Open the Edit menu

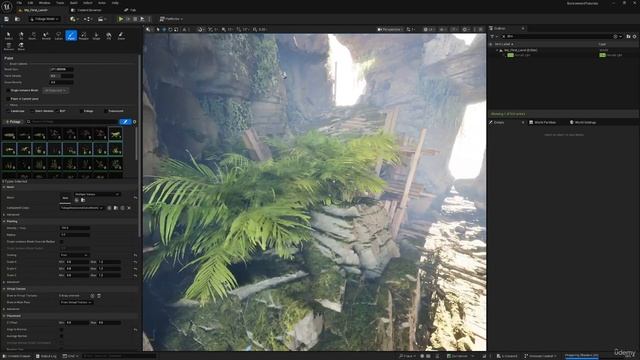click(30, 3)
